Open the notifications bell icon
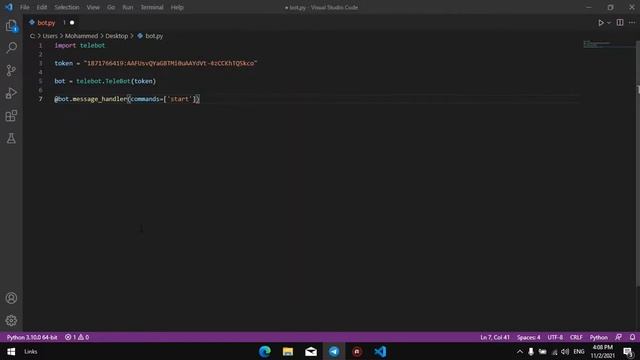This screenshot has width=640, height=360. (x=632, y=337)
